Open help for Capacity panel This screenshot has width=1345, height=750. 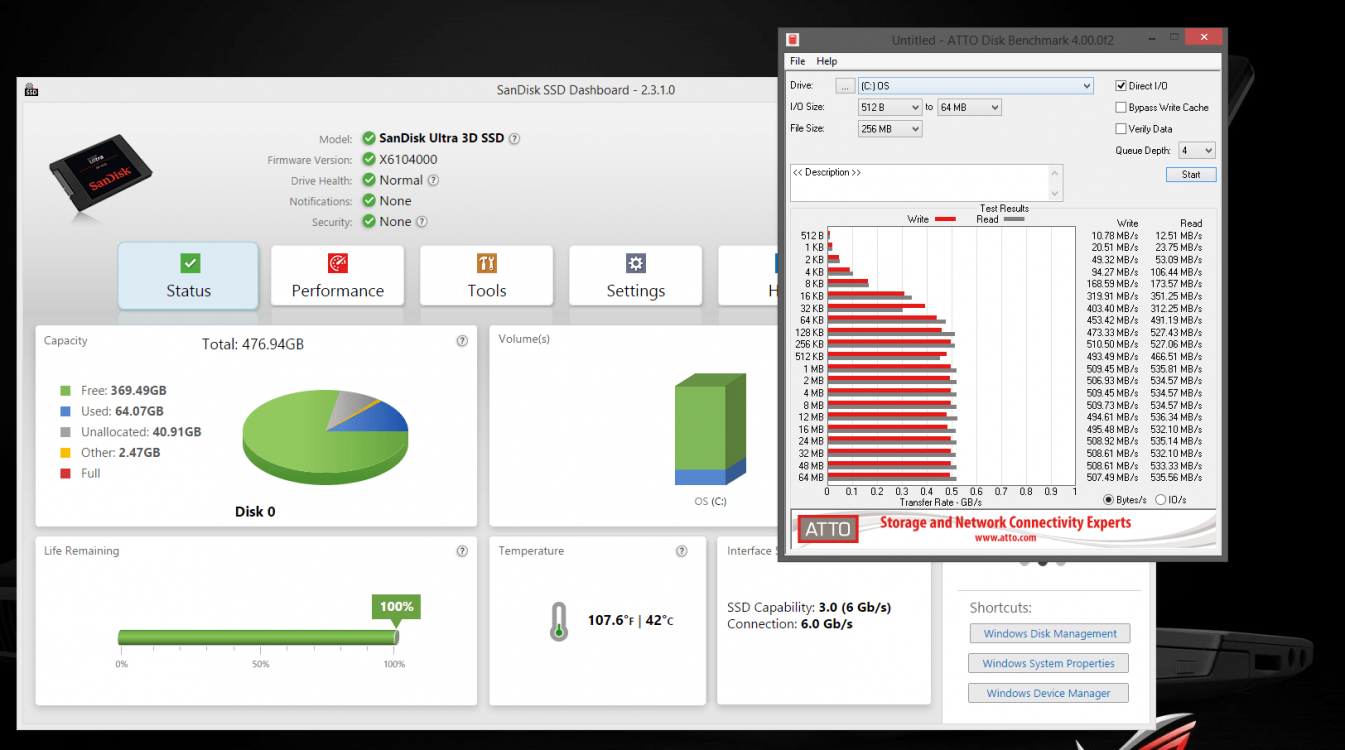click(462, 341)
